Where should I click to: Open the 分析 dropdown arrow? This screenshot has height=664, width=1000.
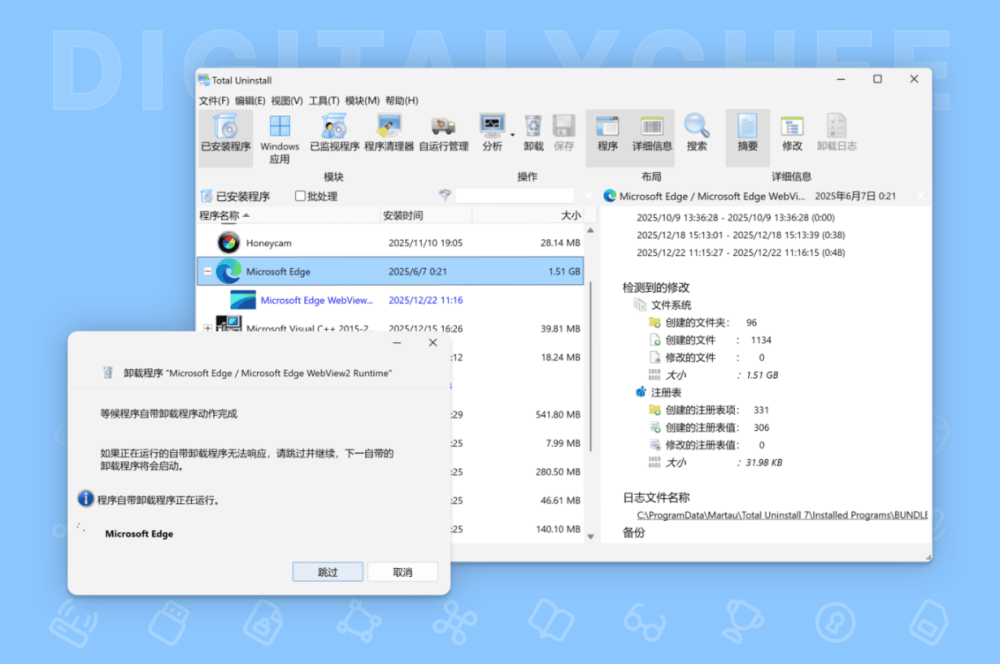[512, 135]
